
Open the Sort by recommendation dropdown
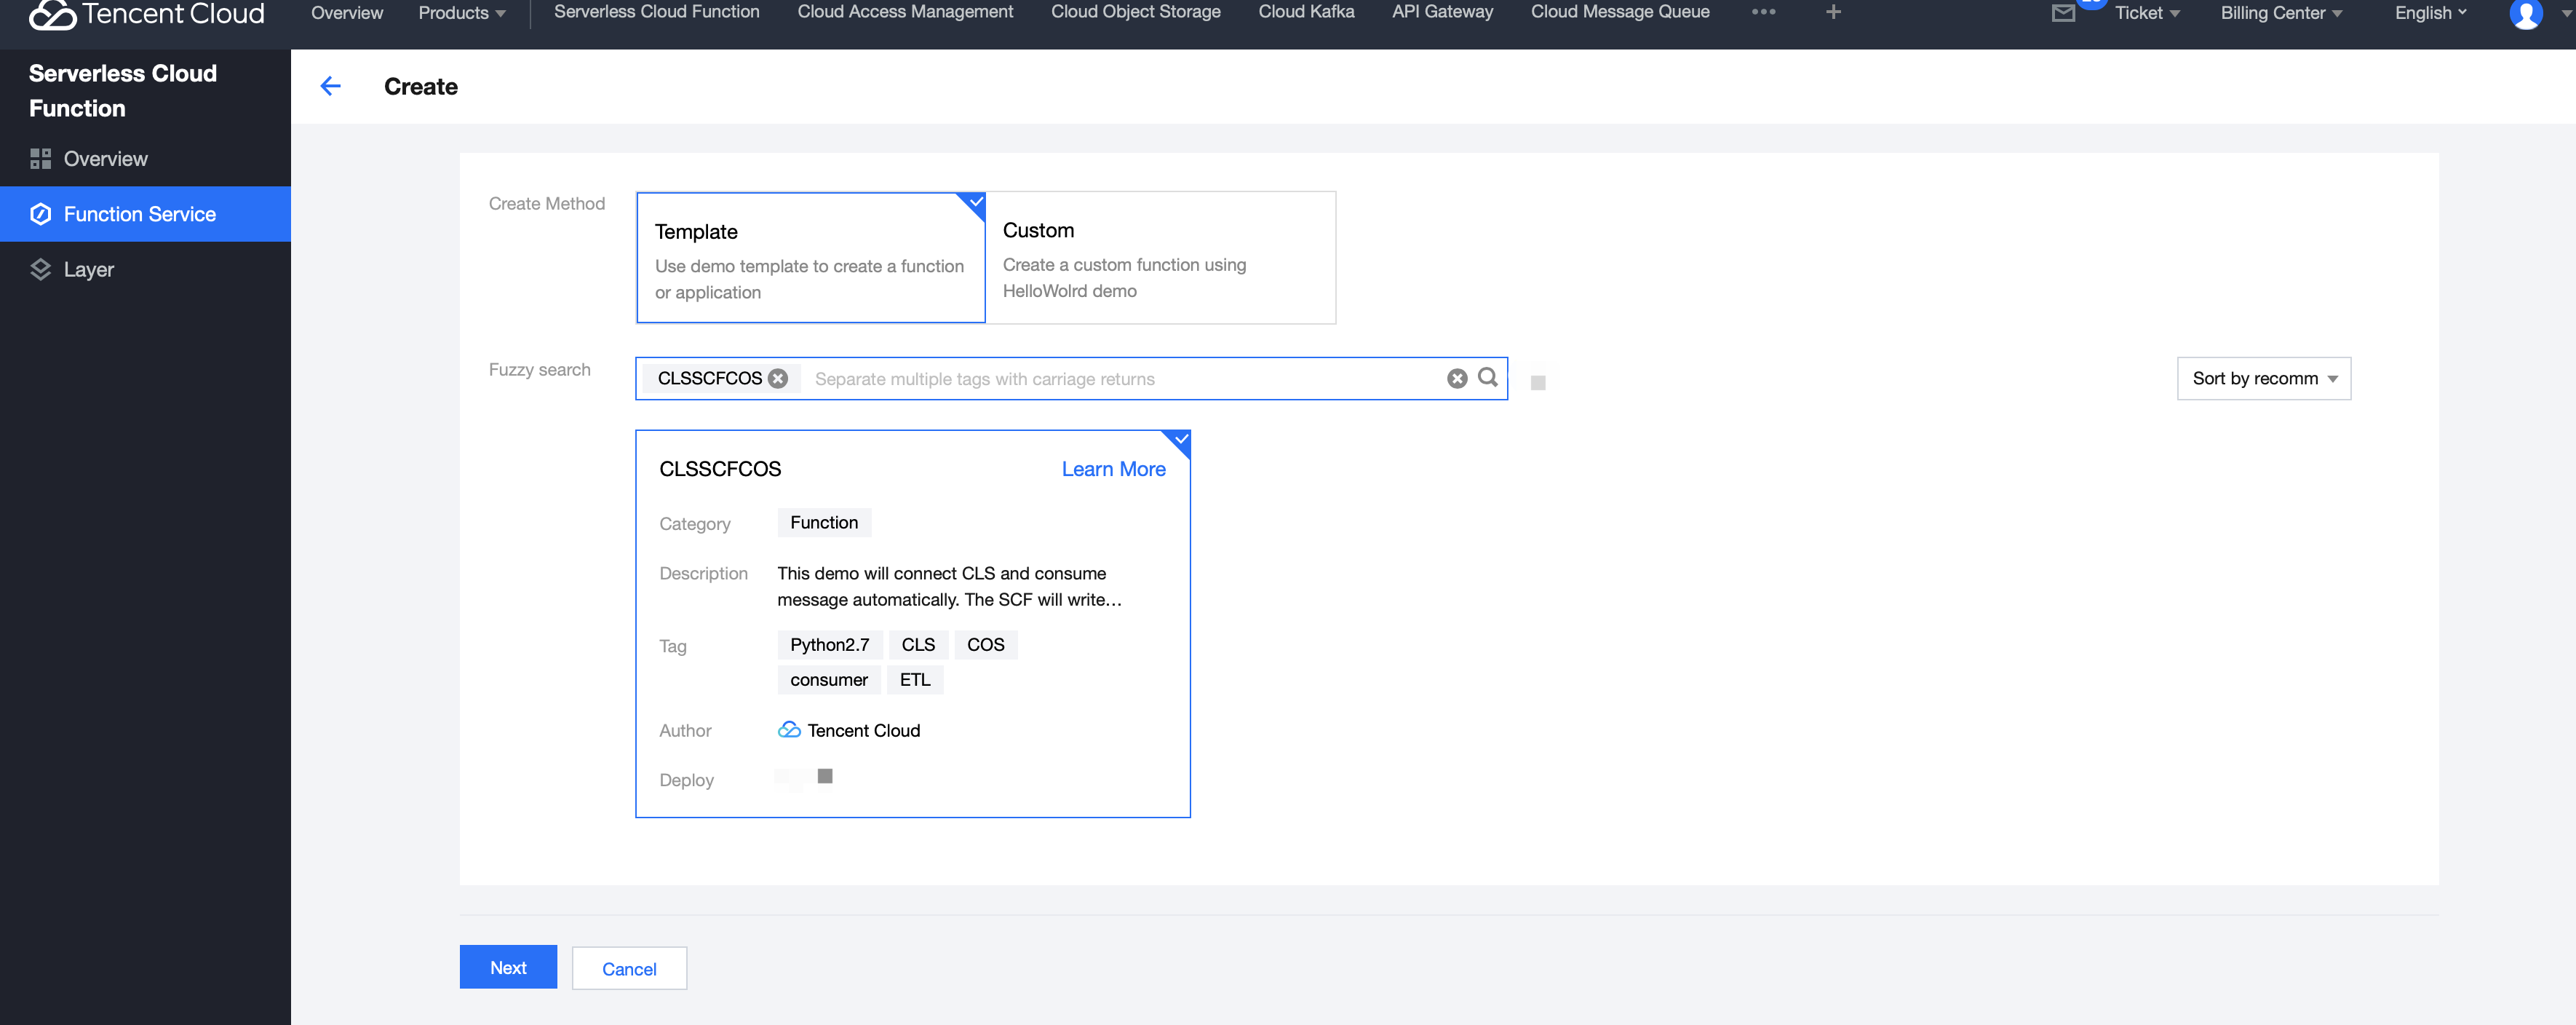(x=2263, y=379)
